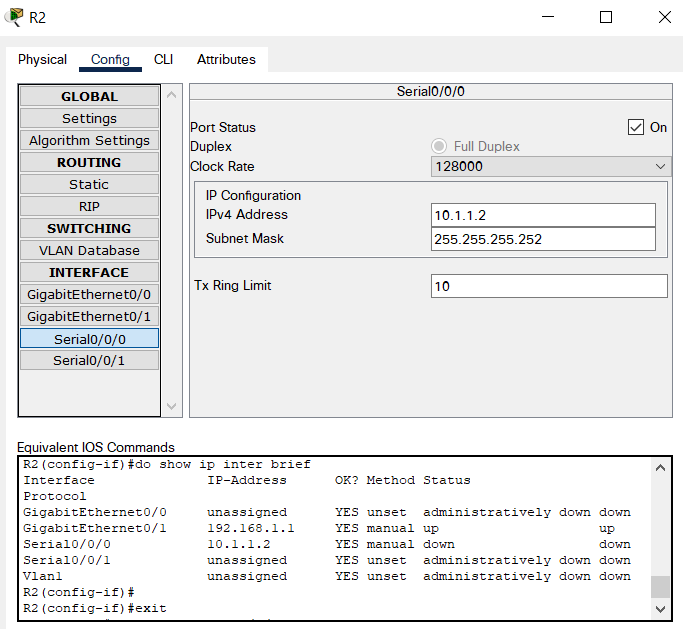Viewport: 683px width, 629px height.
Task: Select interface GigabitEthernet0/0
Action: [x=89, y=294]
